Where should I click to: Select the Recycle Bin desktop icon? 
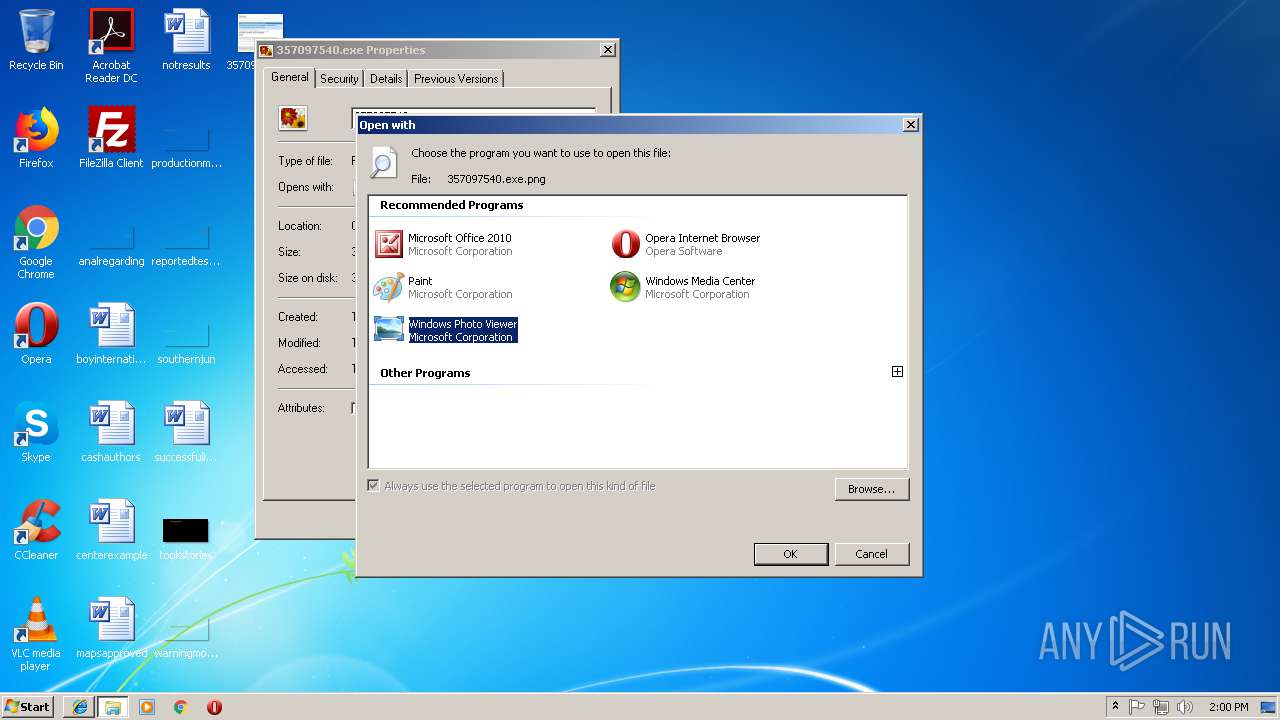point(36,40)
